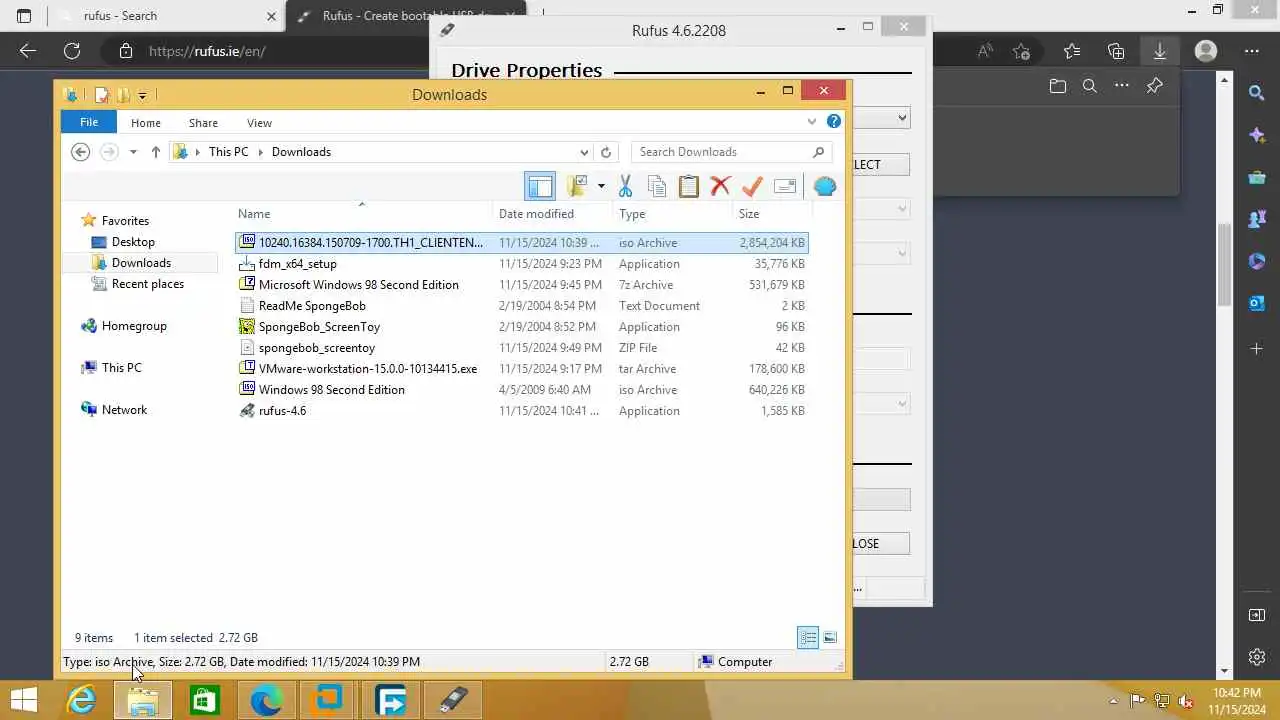
Task: Open Edge profile avatar
Action: pos(1206,51)
